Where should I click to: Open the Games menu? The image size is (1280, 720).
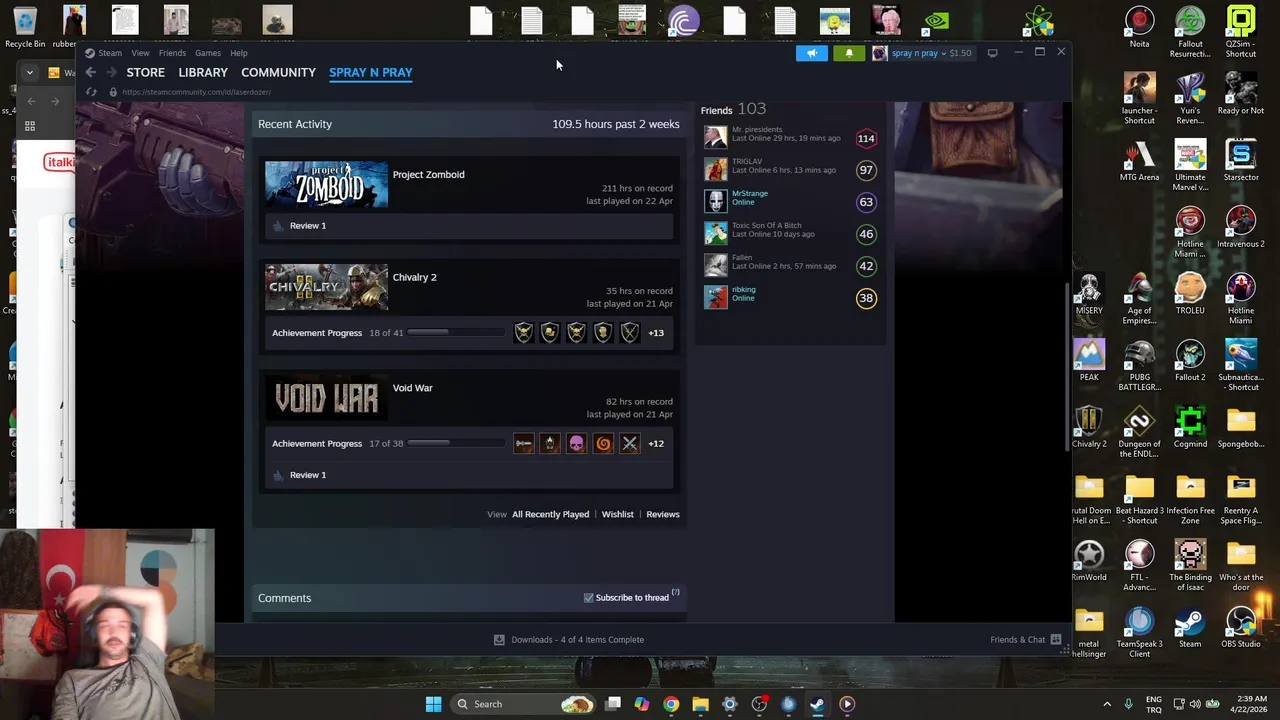coord(208,53)
